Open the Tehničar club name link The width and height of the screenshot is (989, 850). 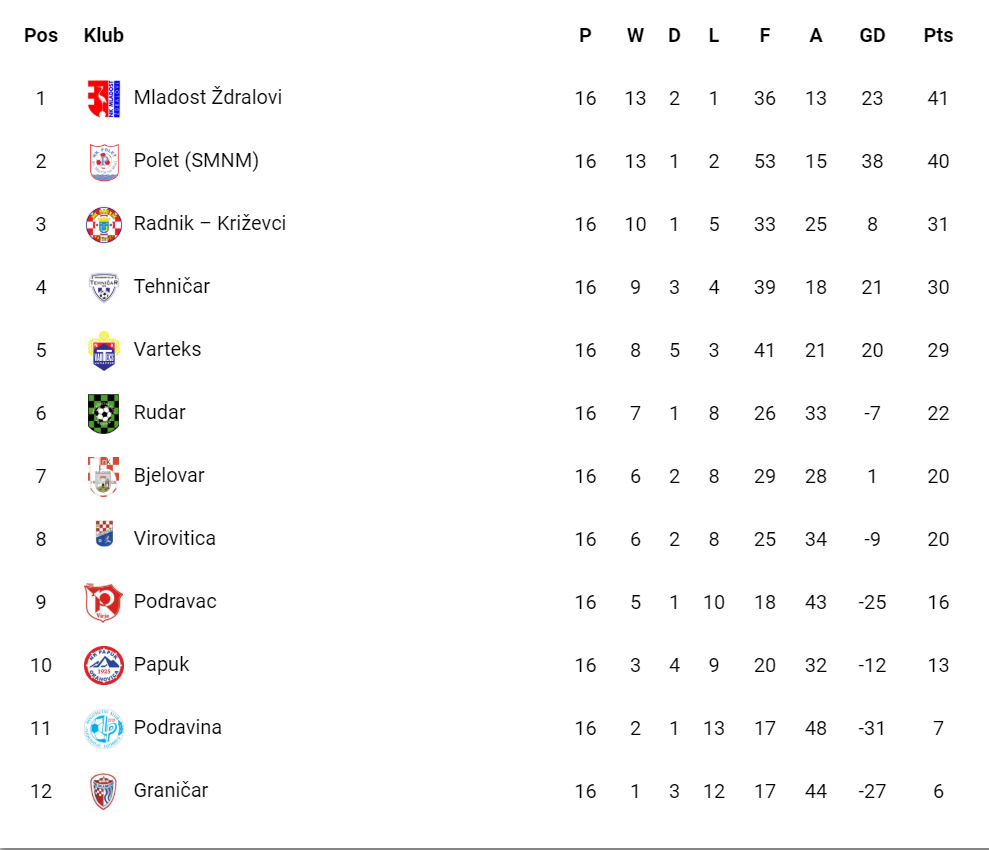[x=172, y=286]
